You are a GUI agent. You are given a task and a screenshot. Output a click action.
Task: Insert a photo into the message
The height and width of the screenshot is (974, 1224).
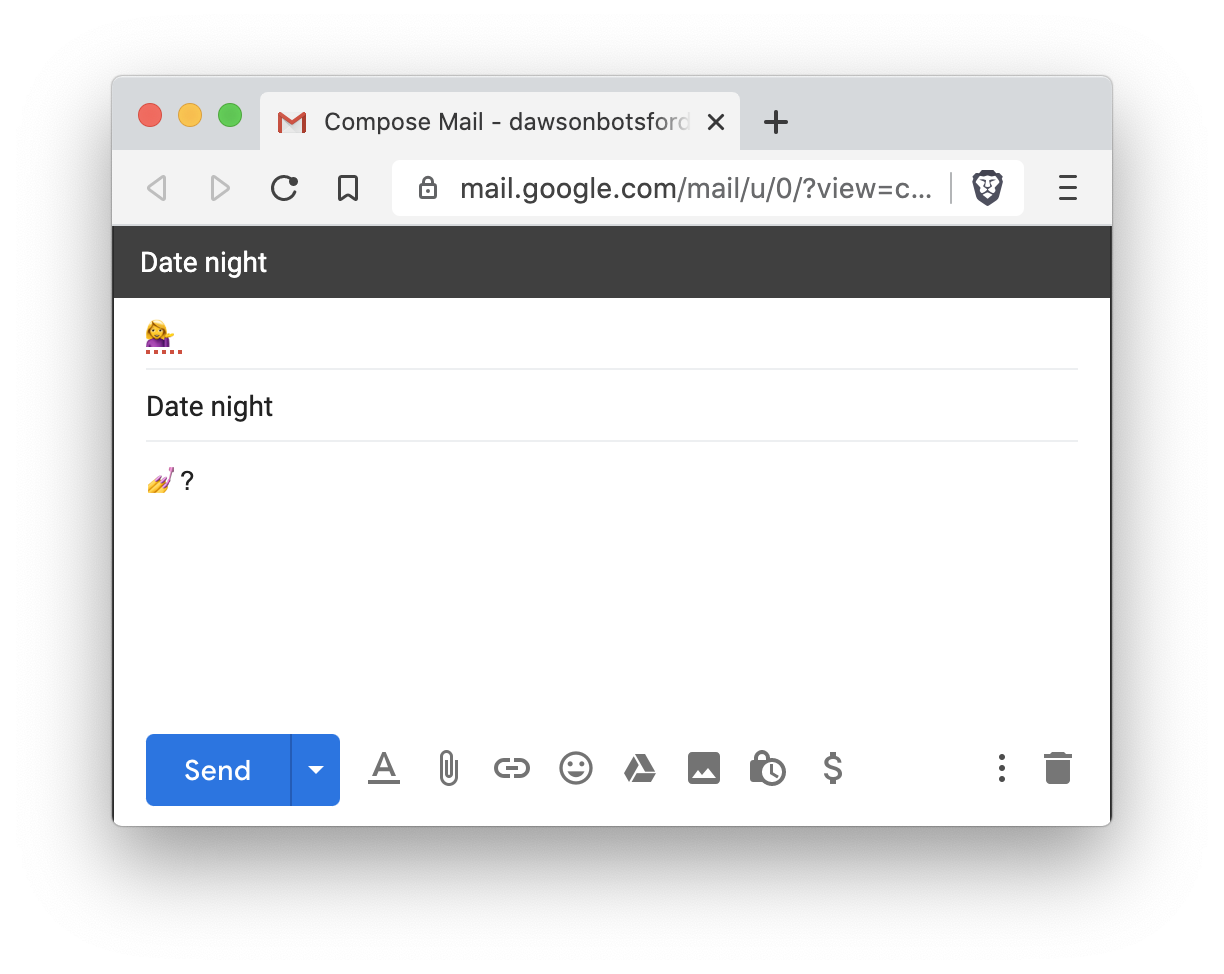click(x=704, y=768)
